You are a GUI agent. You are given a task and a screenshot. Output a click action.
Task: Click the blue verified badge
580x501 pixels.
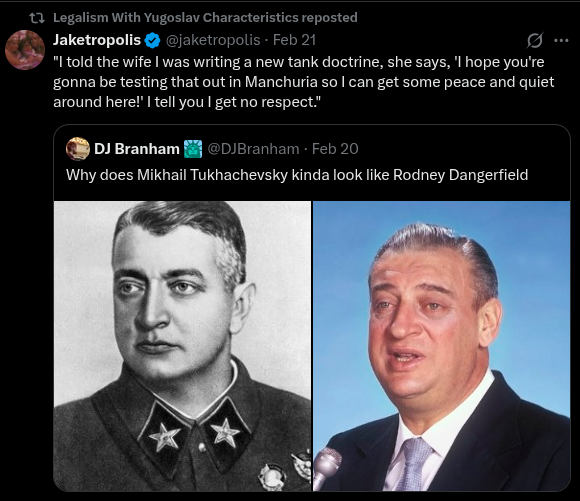[x=152, y=40]
